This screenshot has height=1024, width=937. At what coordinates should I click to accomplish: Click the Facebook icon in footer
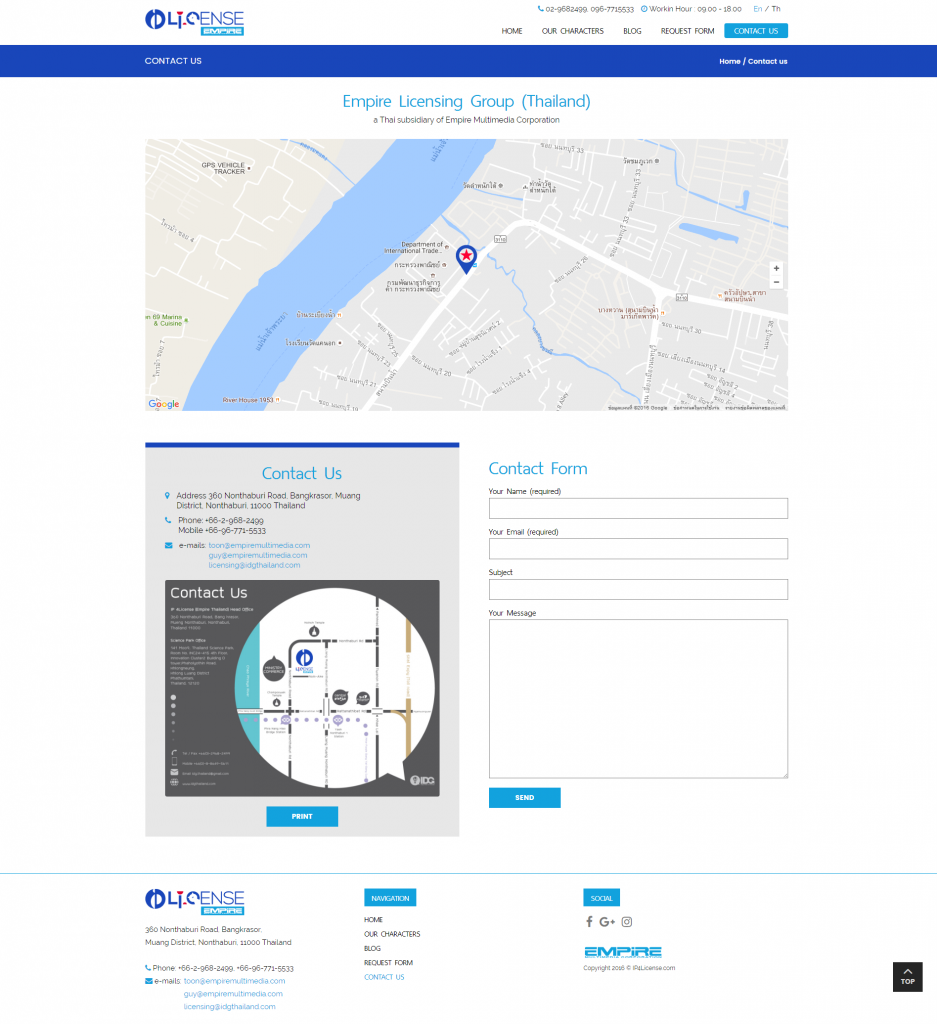pos(589,922)
